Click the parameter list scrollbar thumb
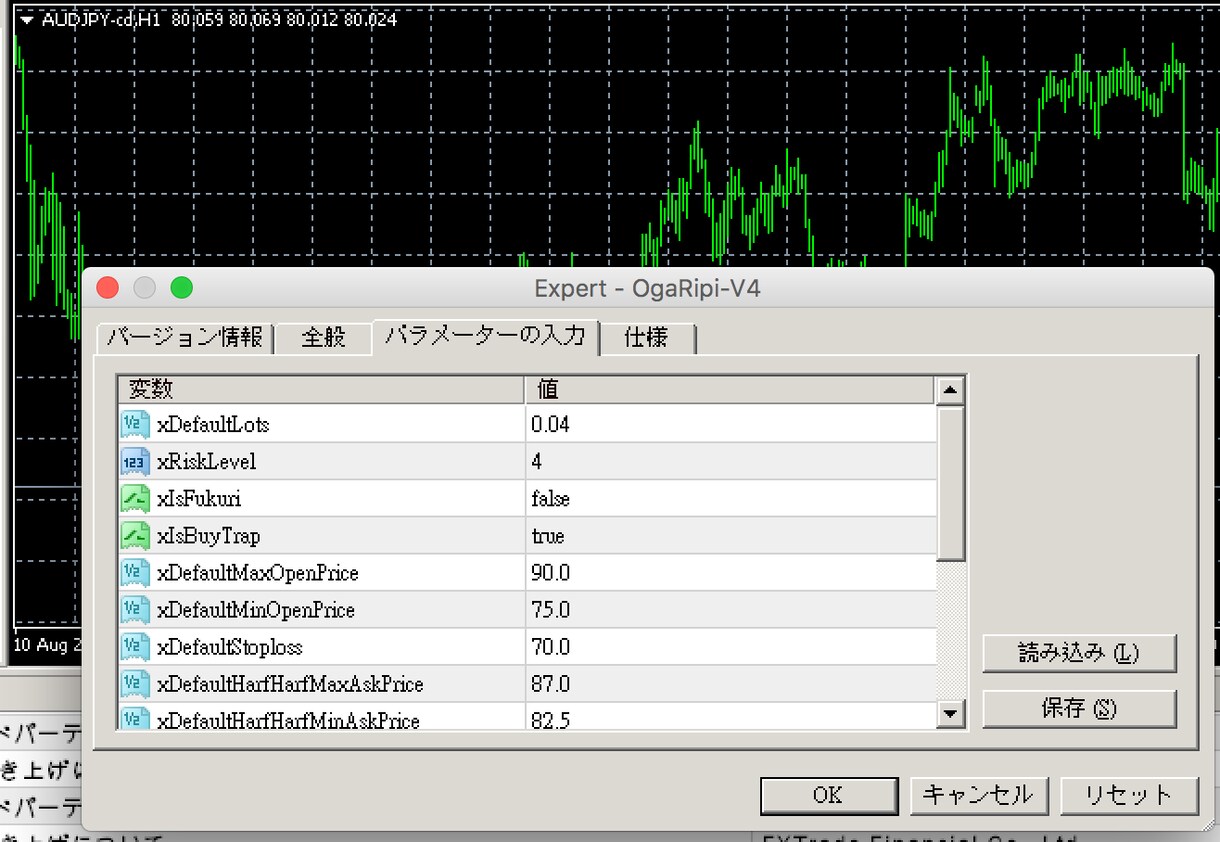 pyautogui.click(x=950, y=482)
